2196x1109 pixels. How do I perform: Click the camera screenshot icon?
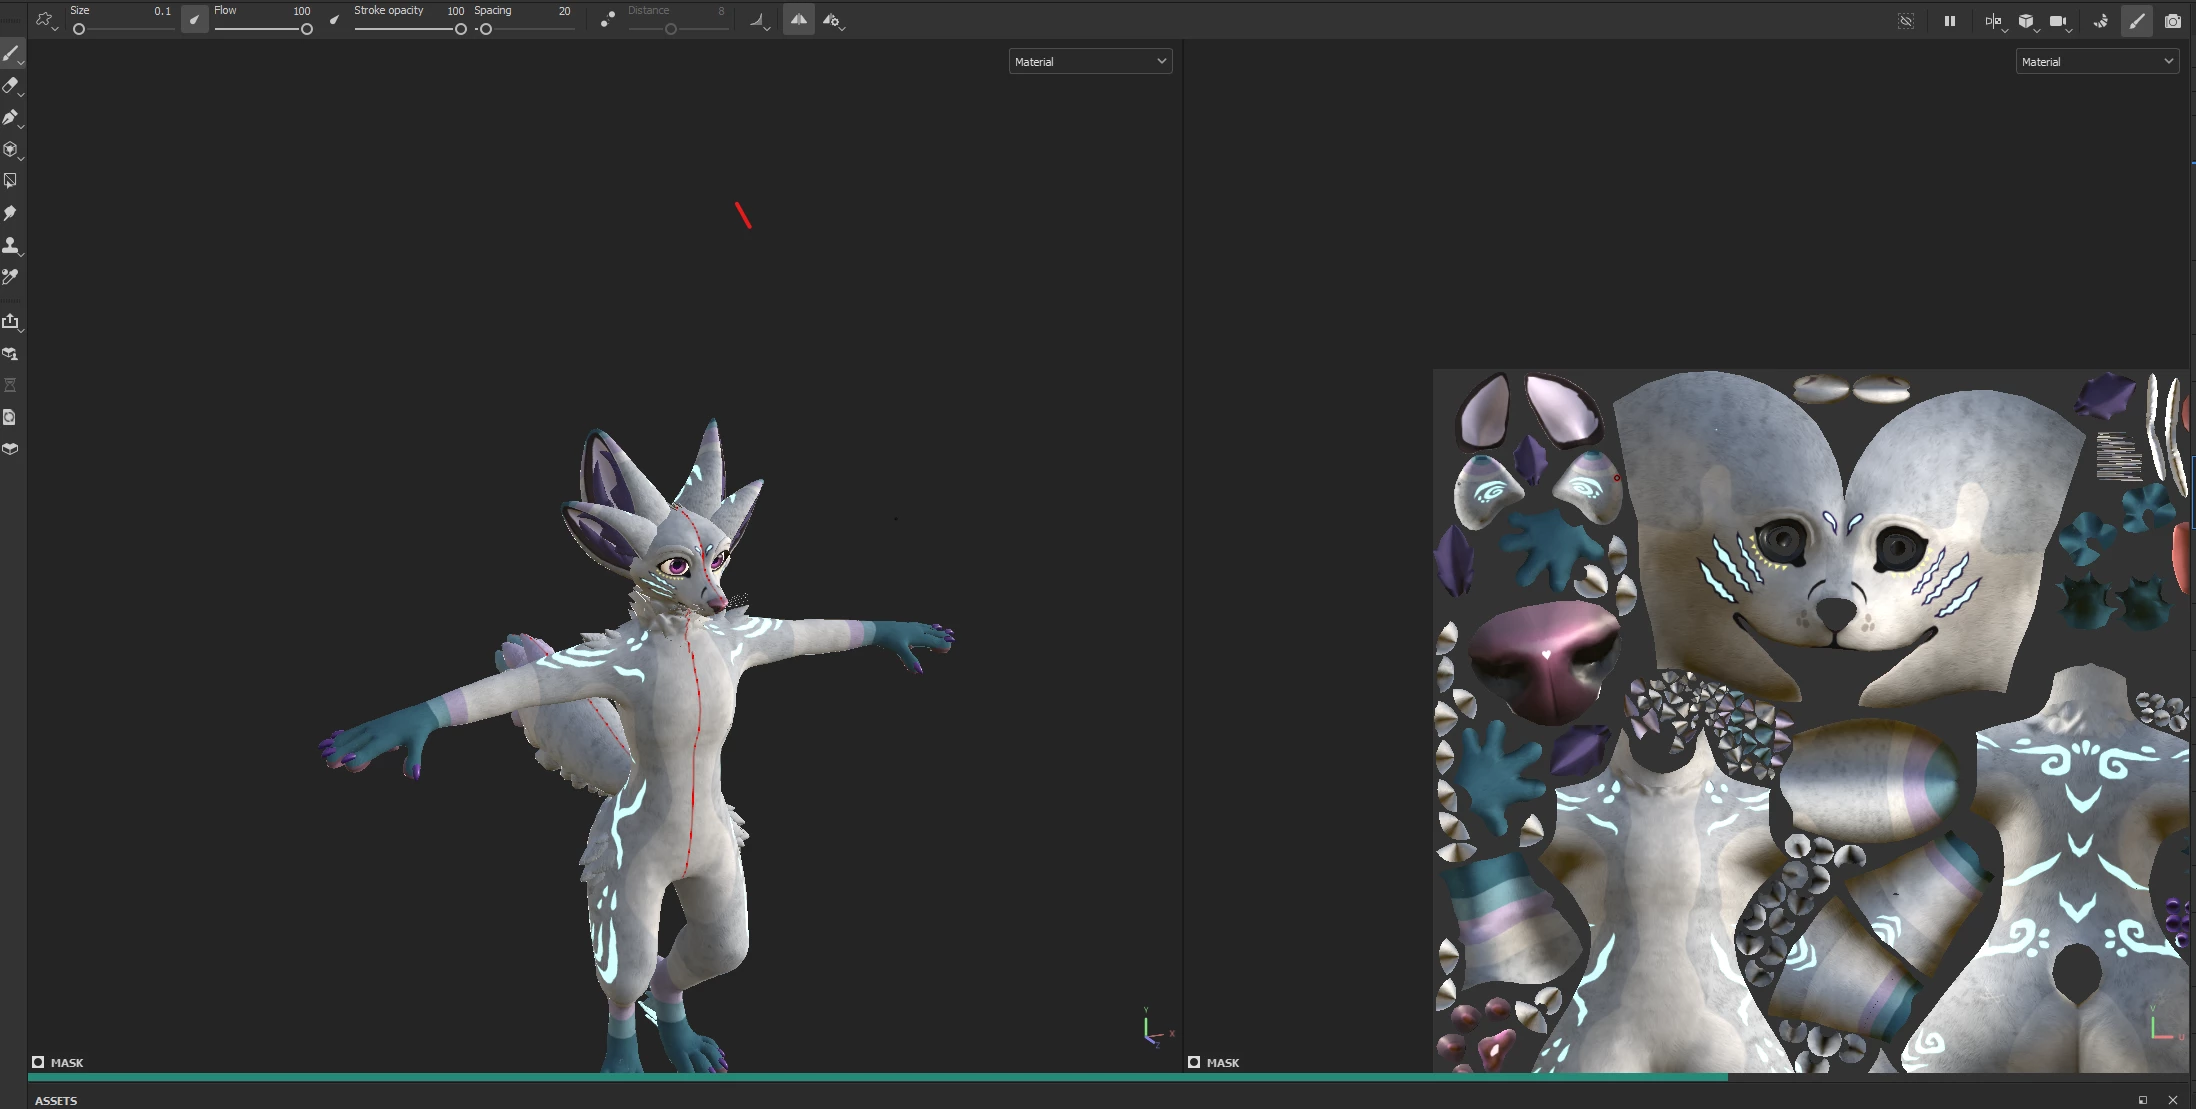(2172, 21)
